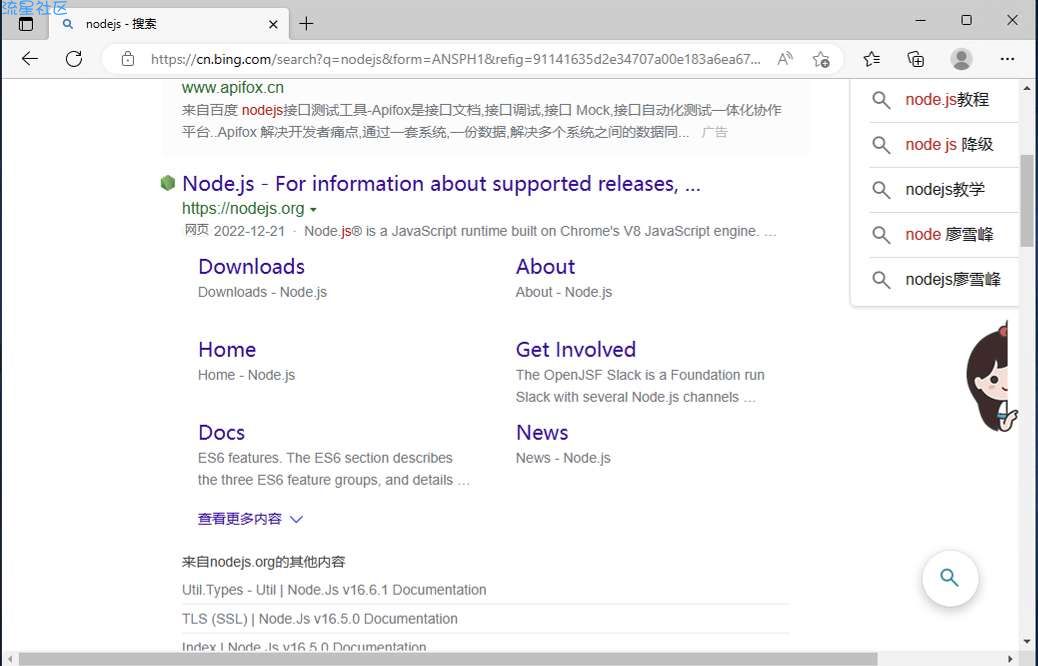The height and width of the screenshot is (666, 1038).
Task: Click the scroll up arrow
Action: 1027,88
